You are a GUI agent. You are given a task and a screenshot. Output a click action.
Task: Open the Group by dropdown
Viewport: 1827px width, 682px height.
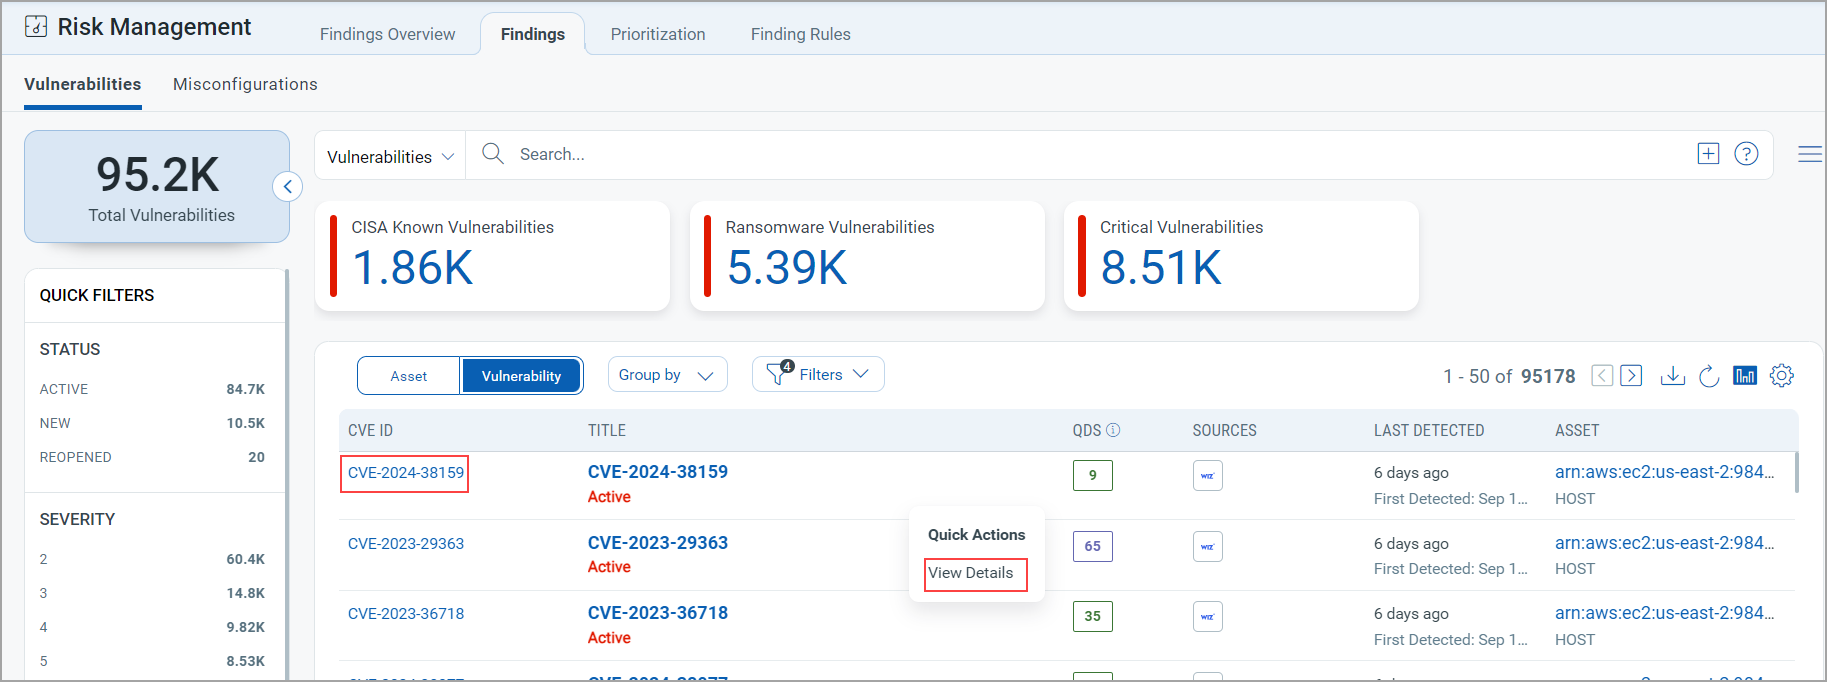(x=667, y=375)
